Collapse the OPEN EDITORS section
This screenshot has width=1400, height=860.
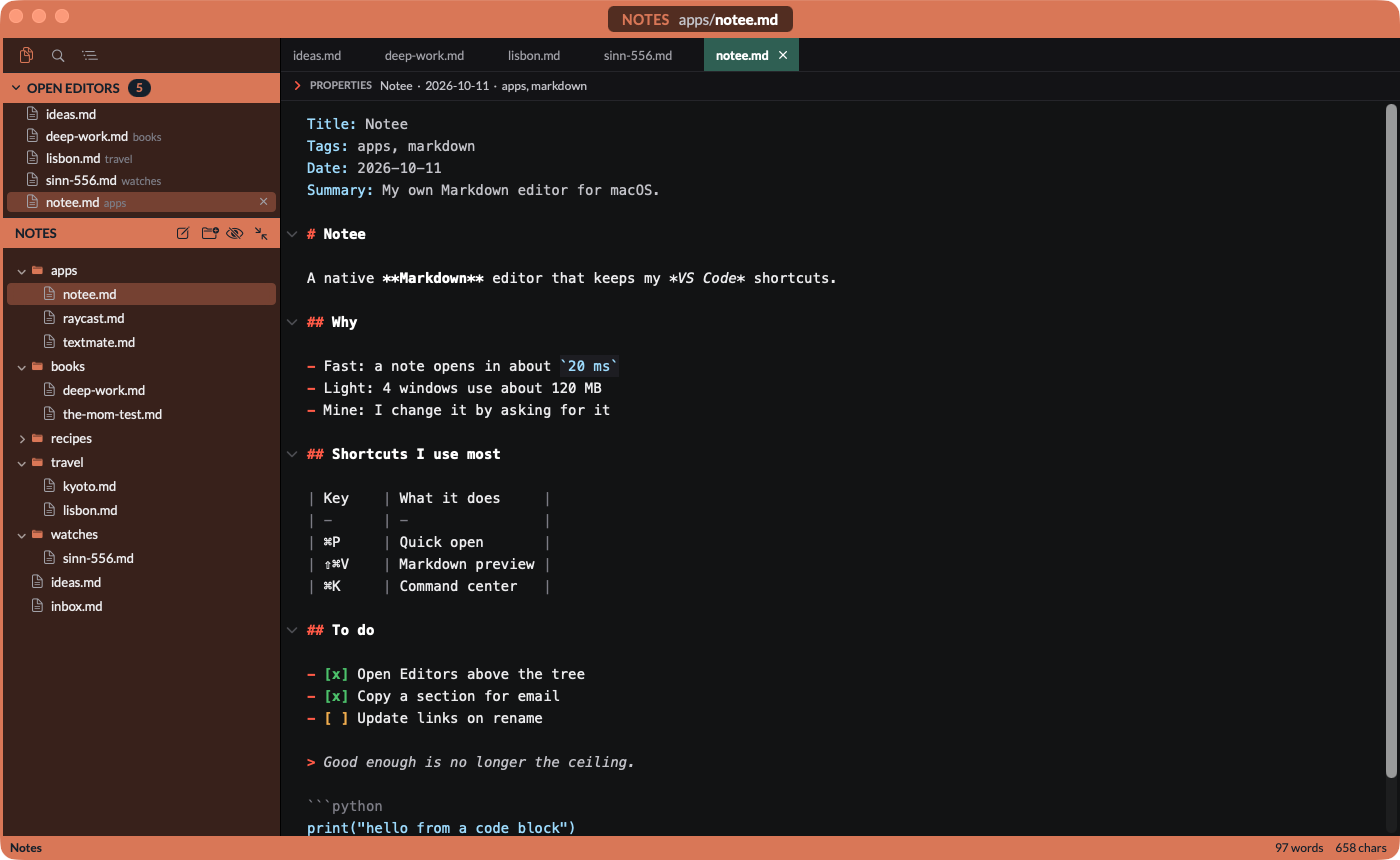click(16, 88)
